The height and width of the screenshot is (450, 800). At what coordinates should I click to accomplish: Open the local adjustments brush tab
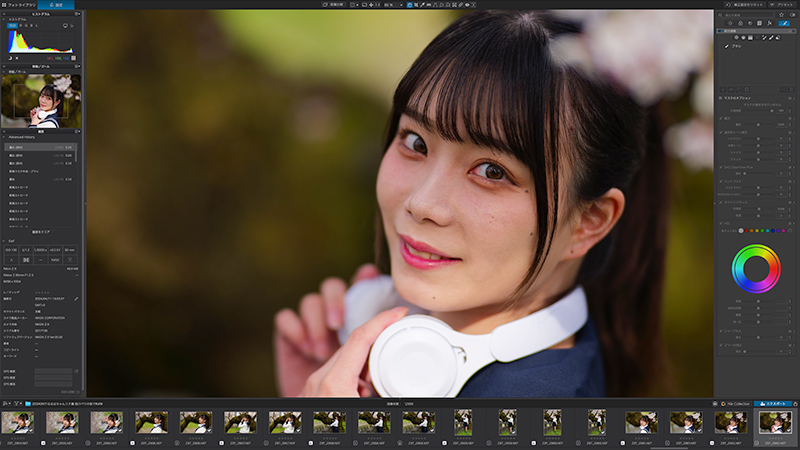coord(784,23)
